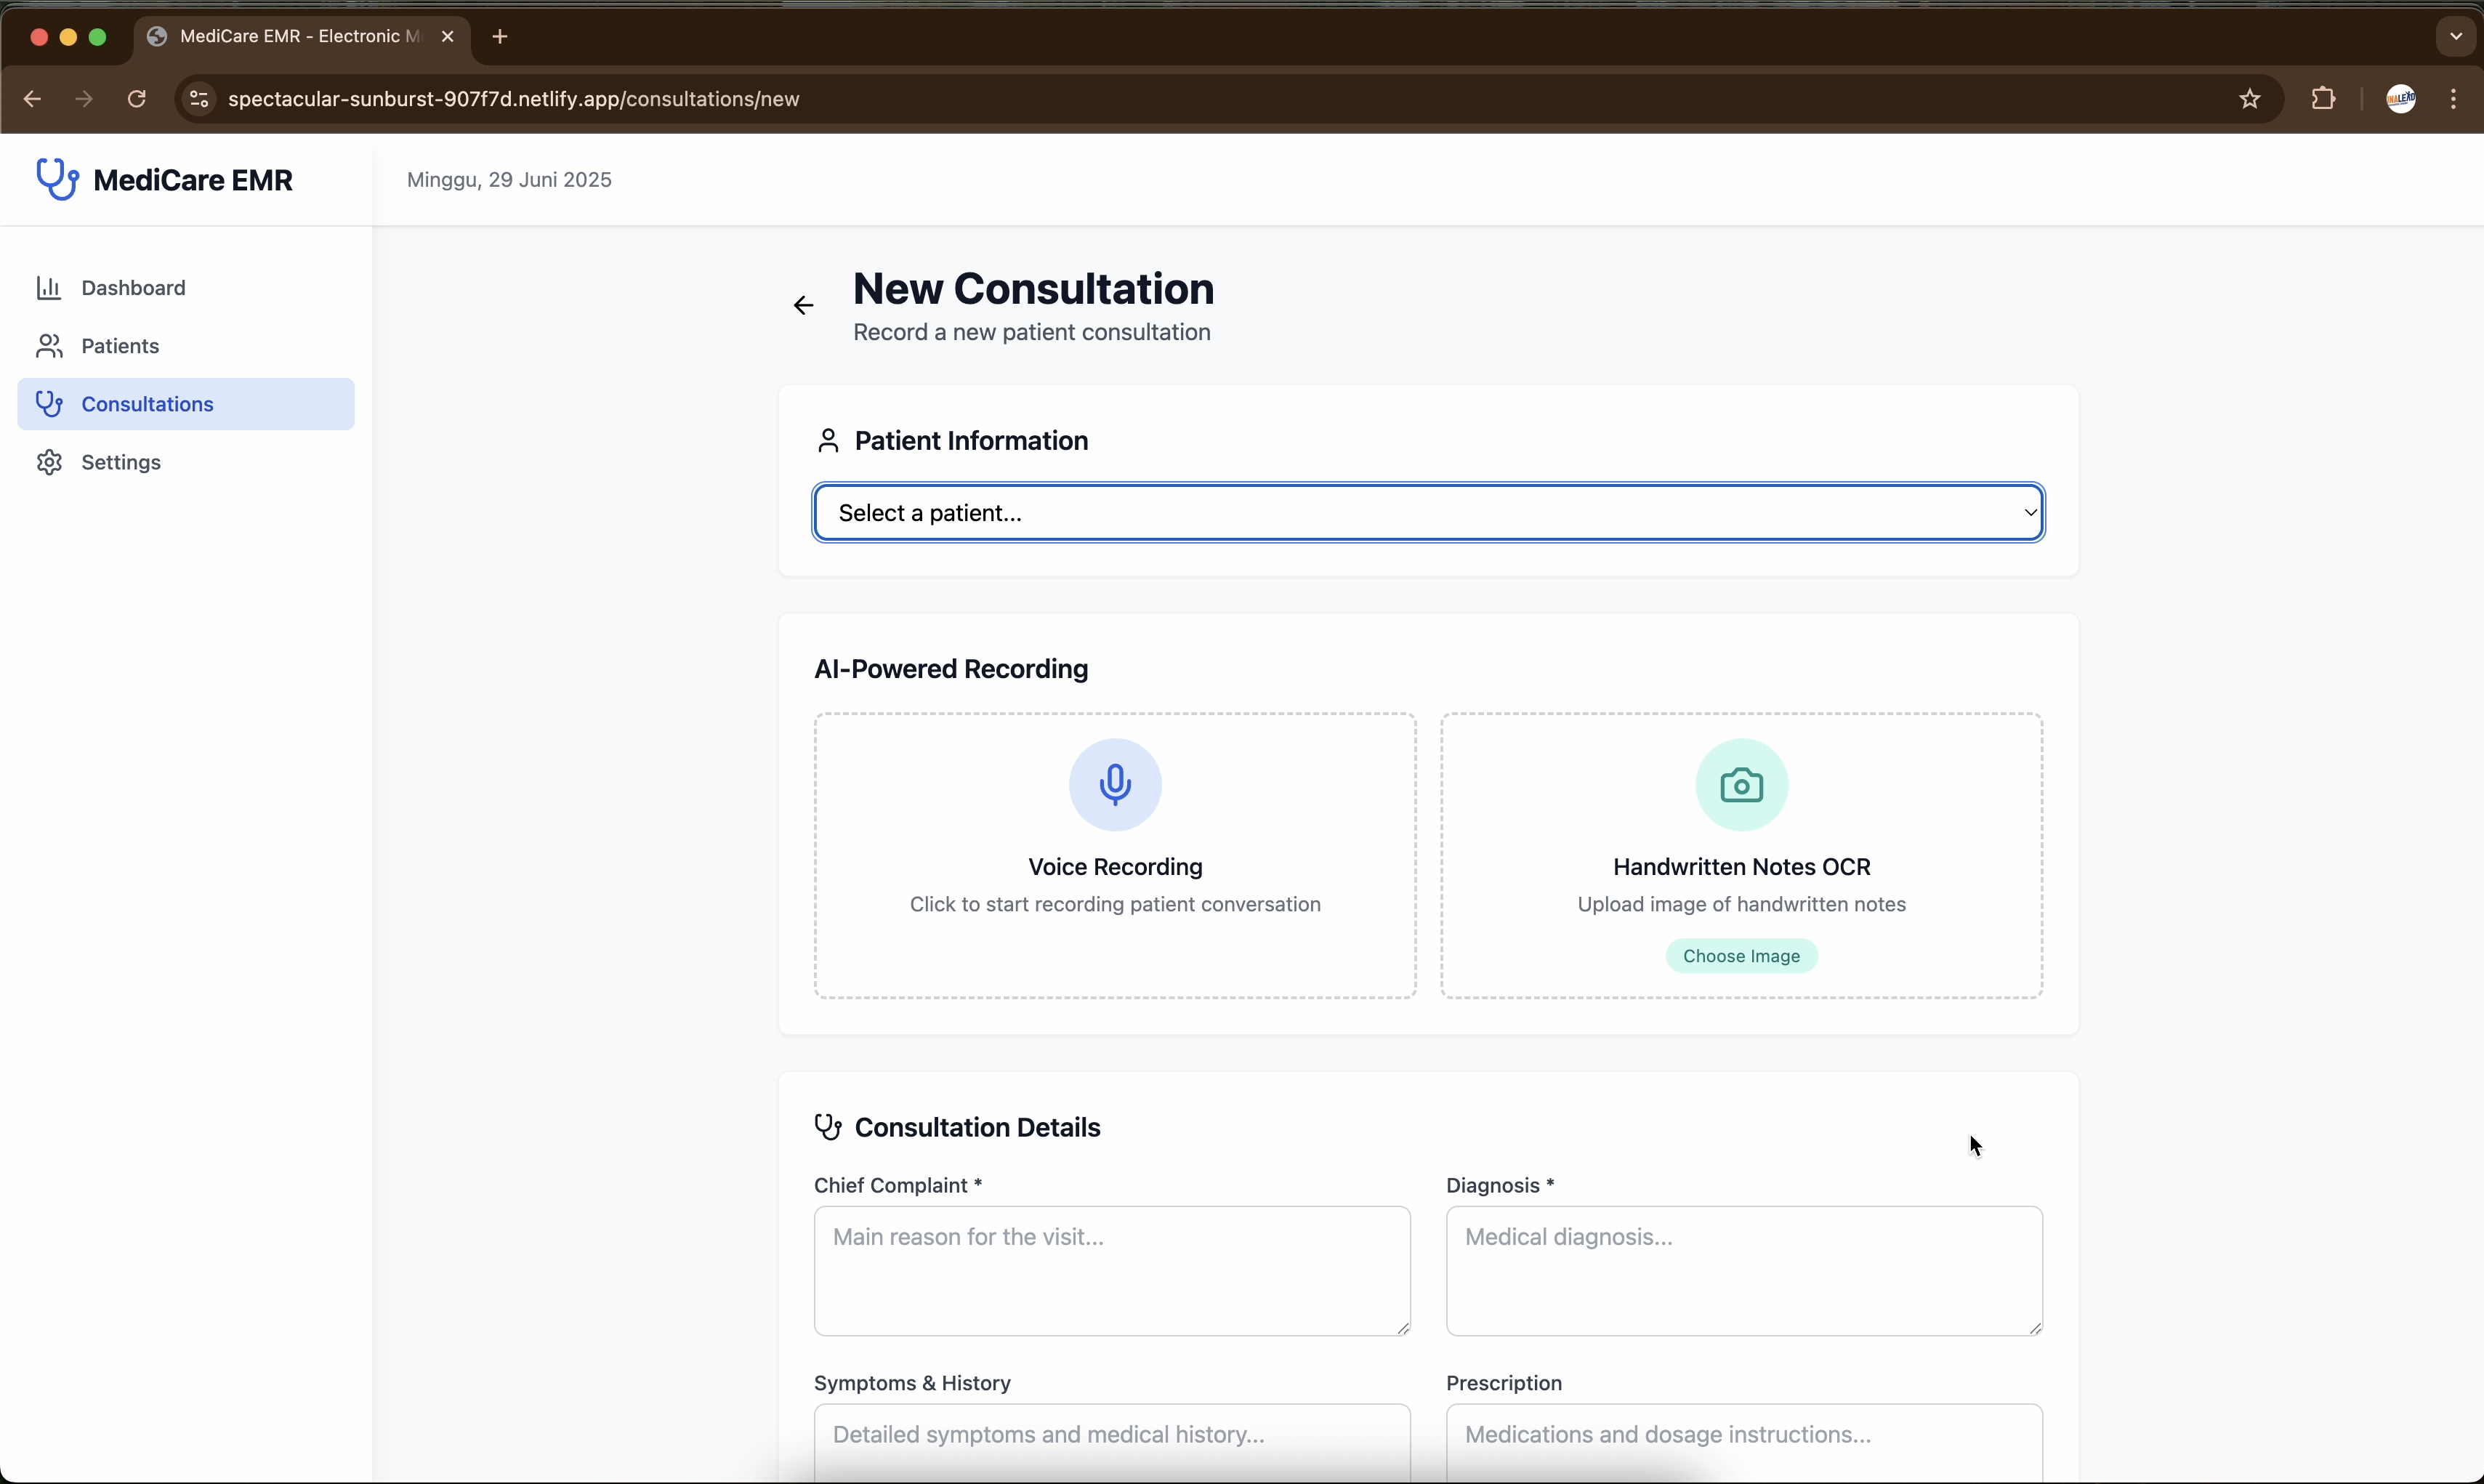Open the Chrome profile avatar
Image resolution: width=2484 pixels, height=1484 pixels.
[2400, 99]
